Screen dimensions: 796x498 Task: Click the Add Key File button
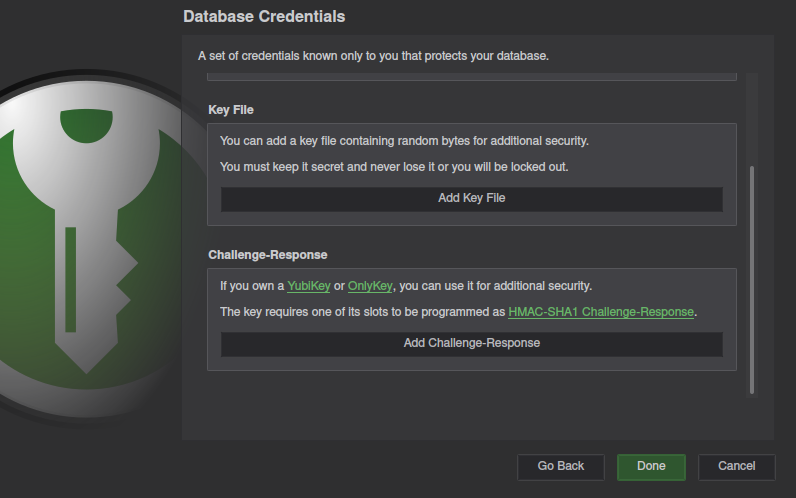tap(472, 199)
